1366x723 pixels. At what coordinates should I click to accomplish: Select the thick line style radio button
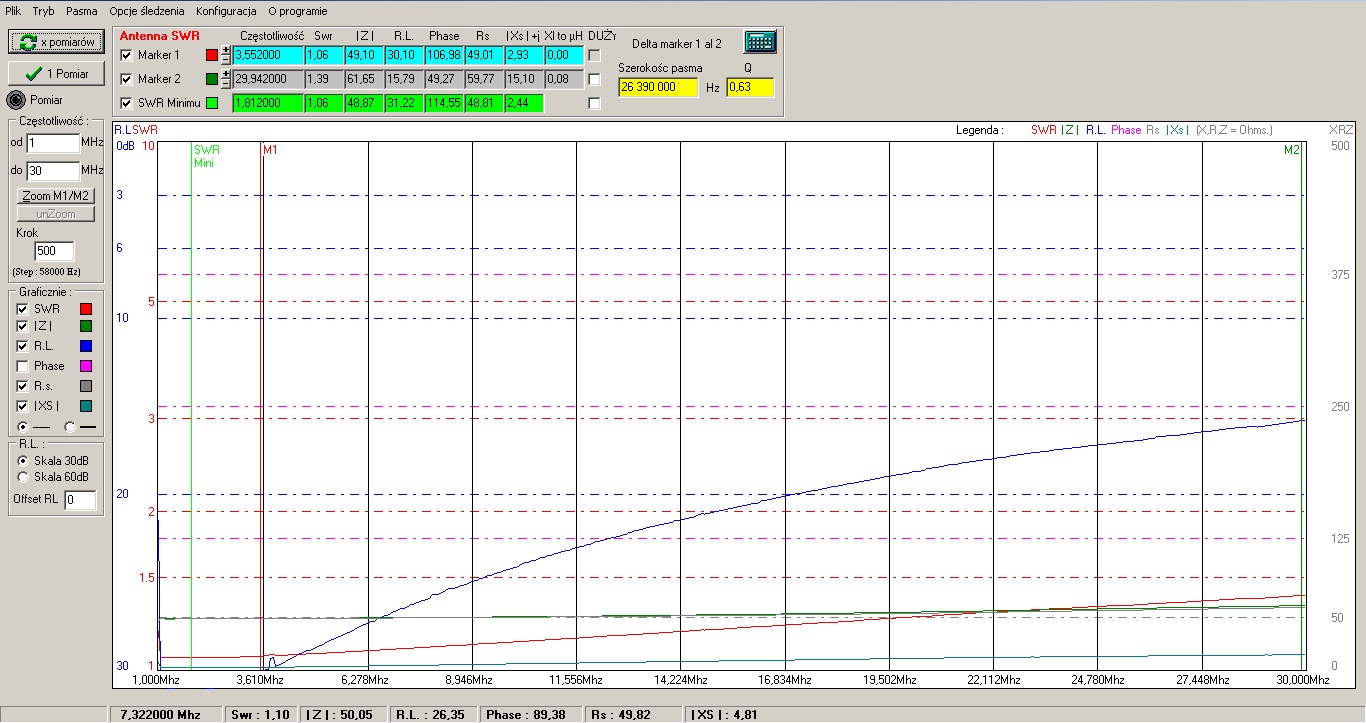69,426
